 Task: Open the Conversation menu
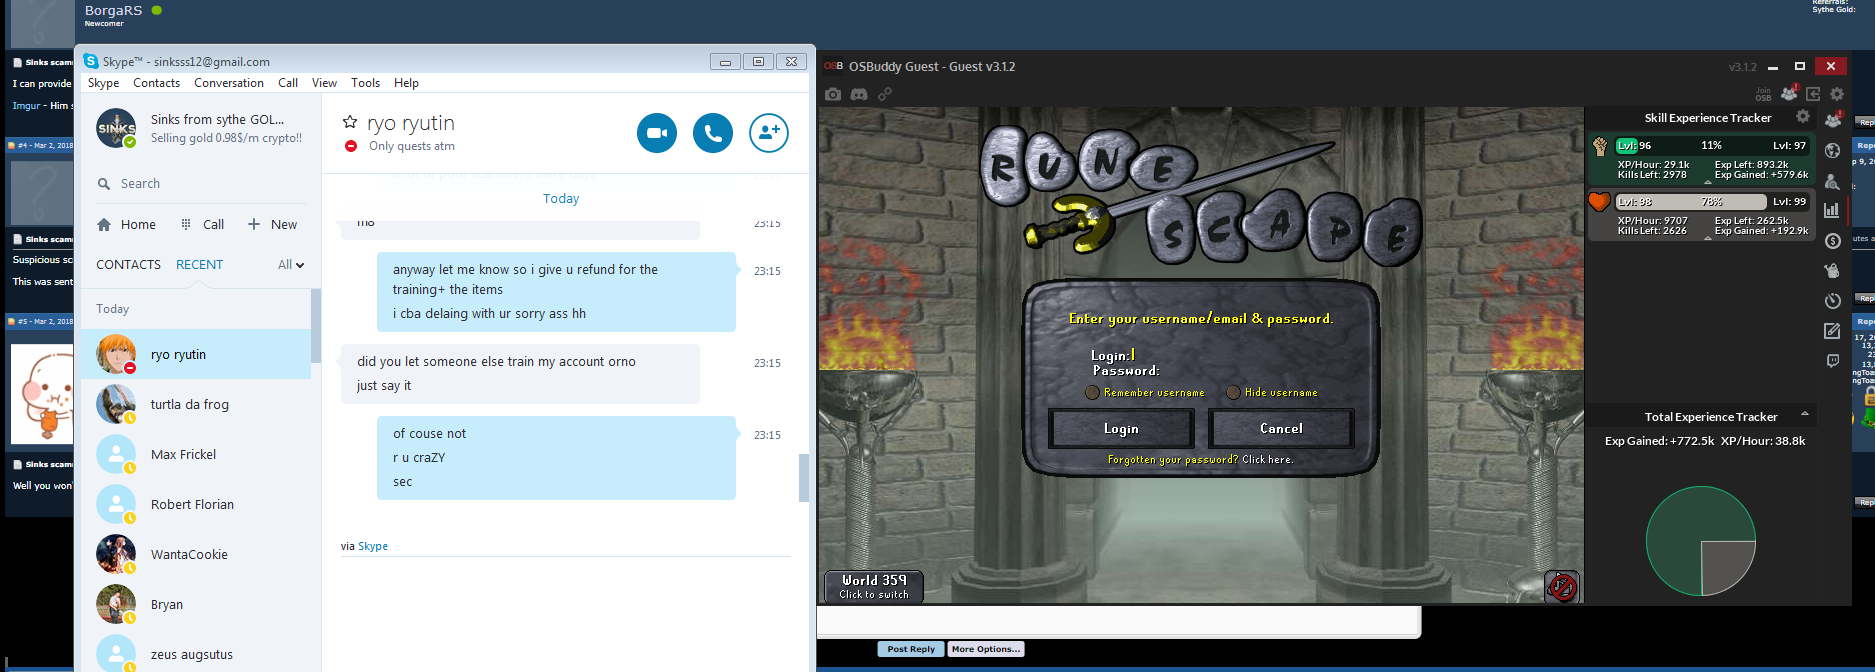point(229,83)
